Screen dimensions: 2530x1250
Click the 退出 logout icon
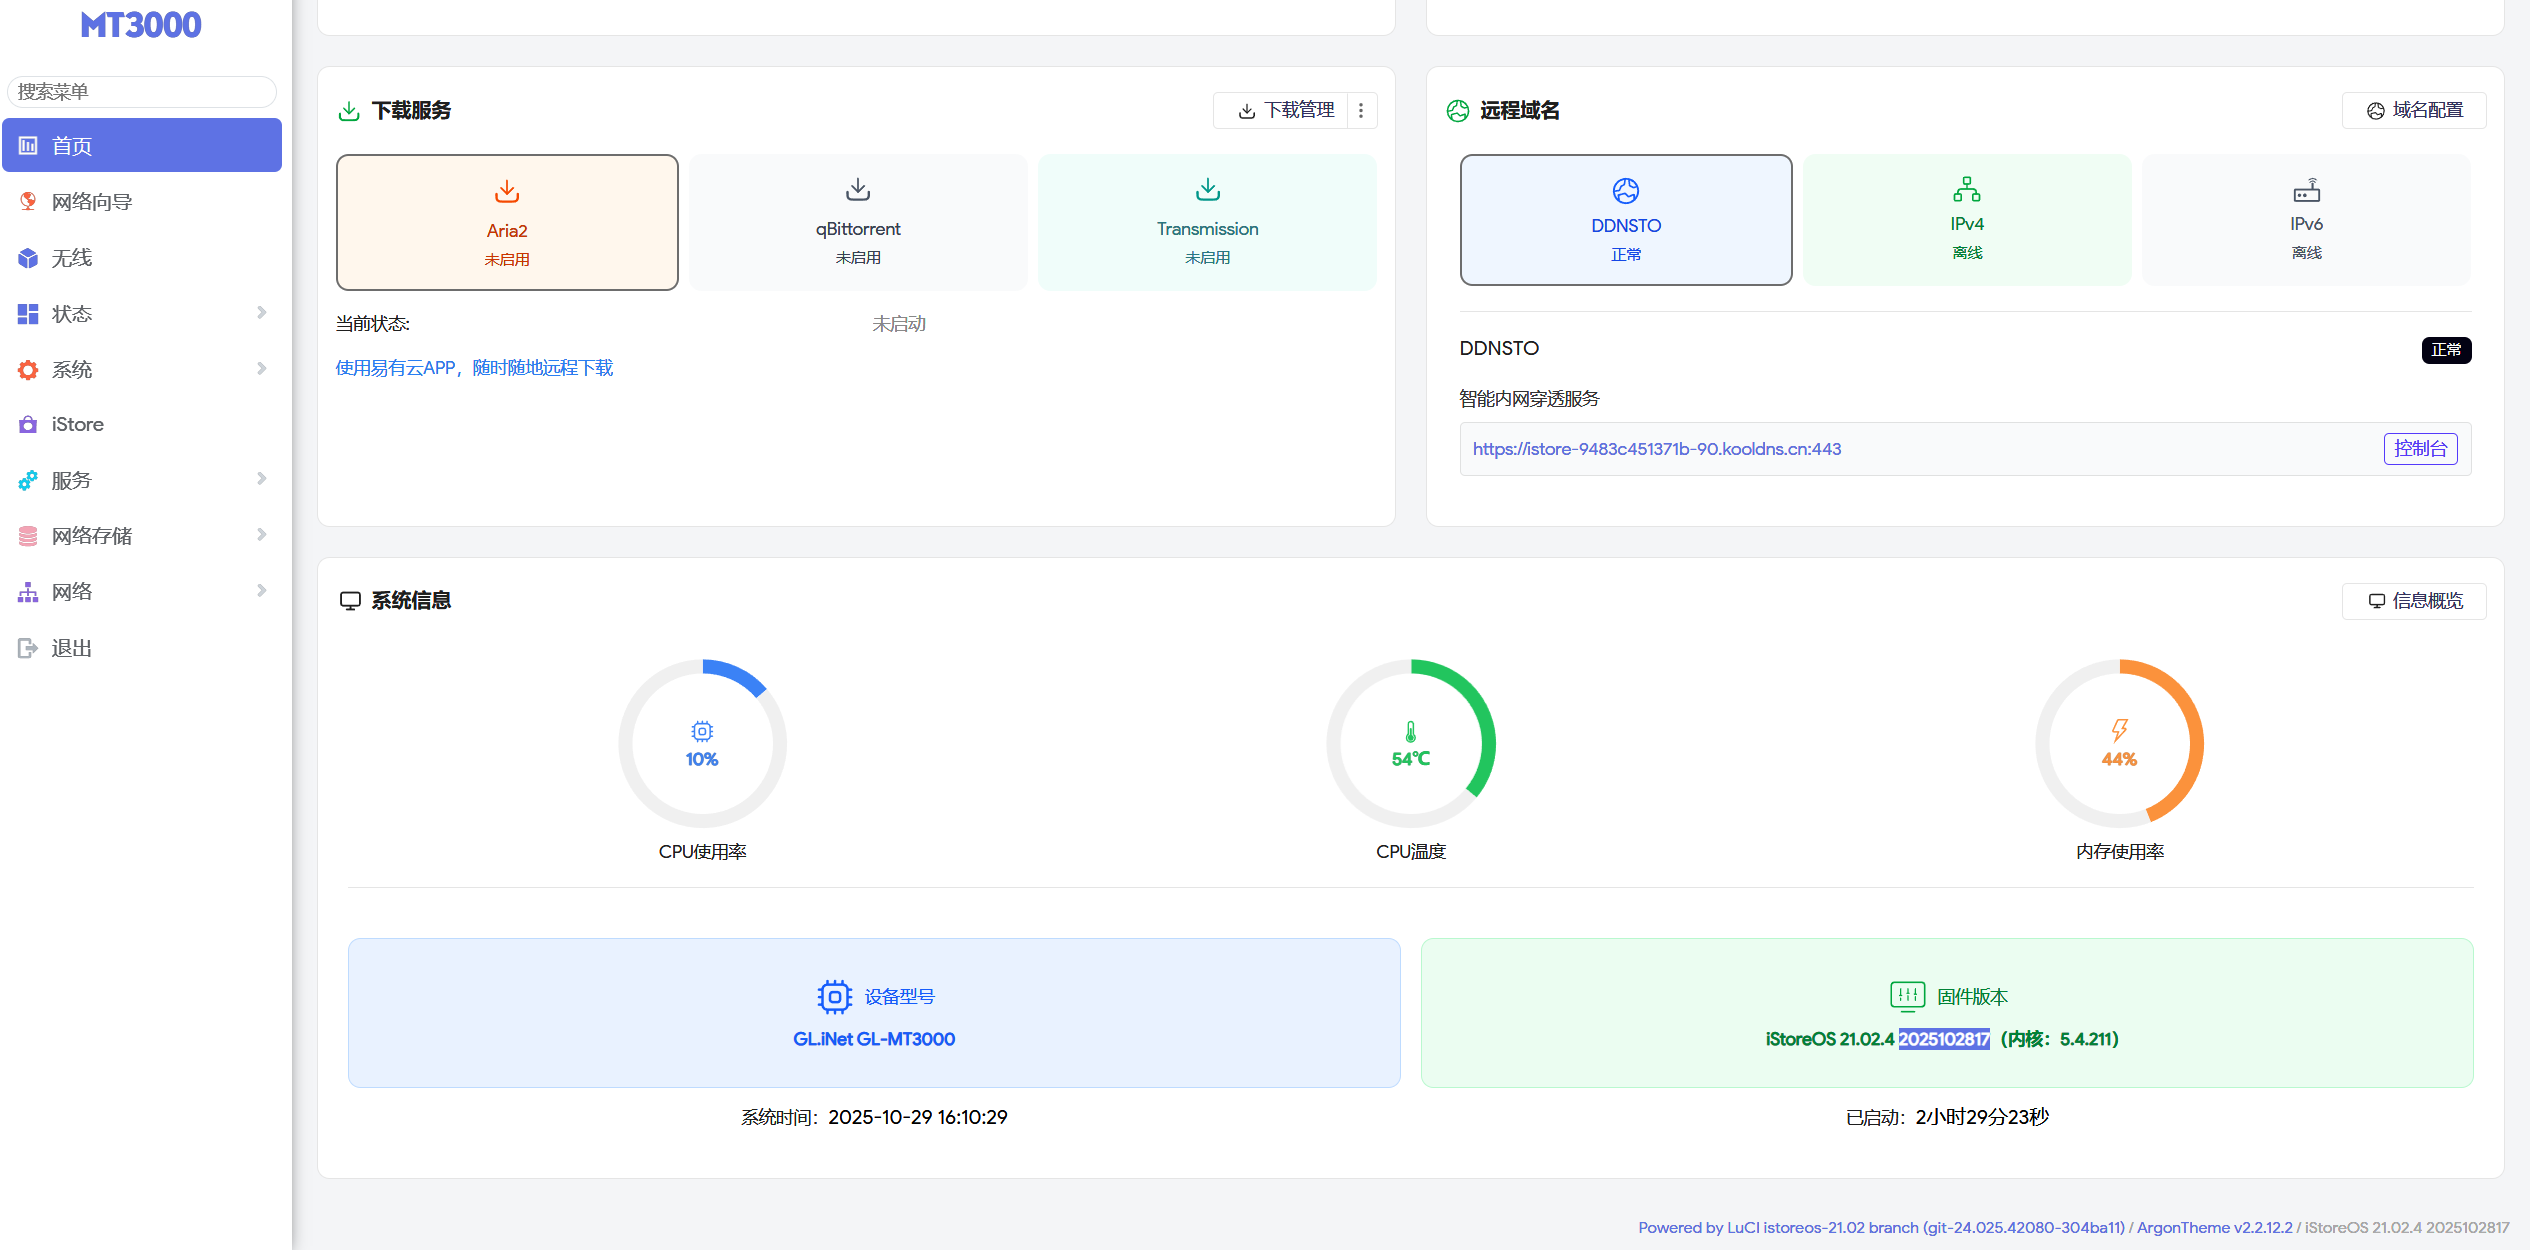(28, 648)
